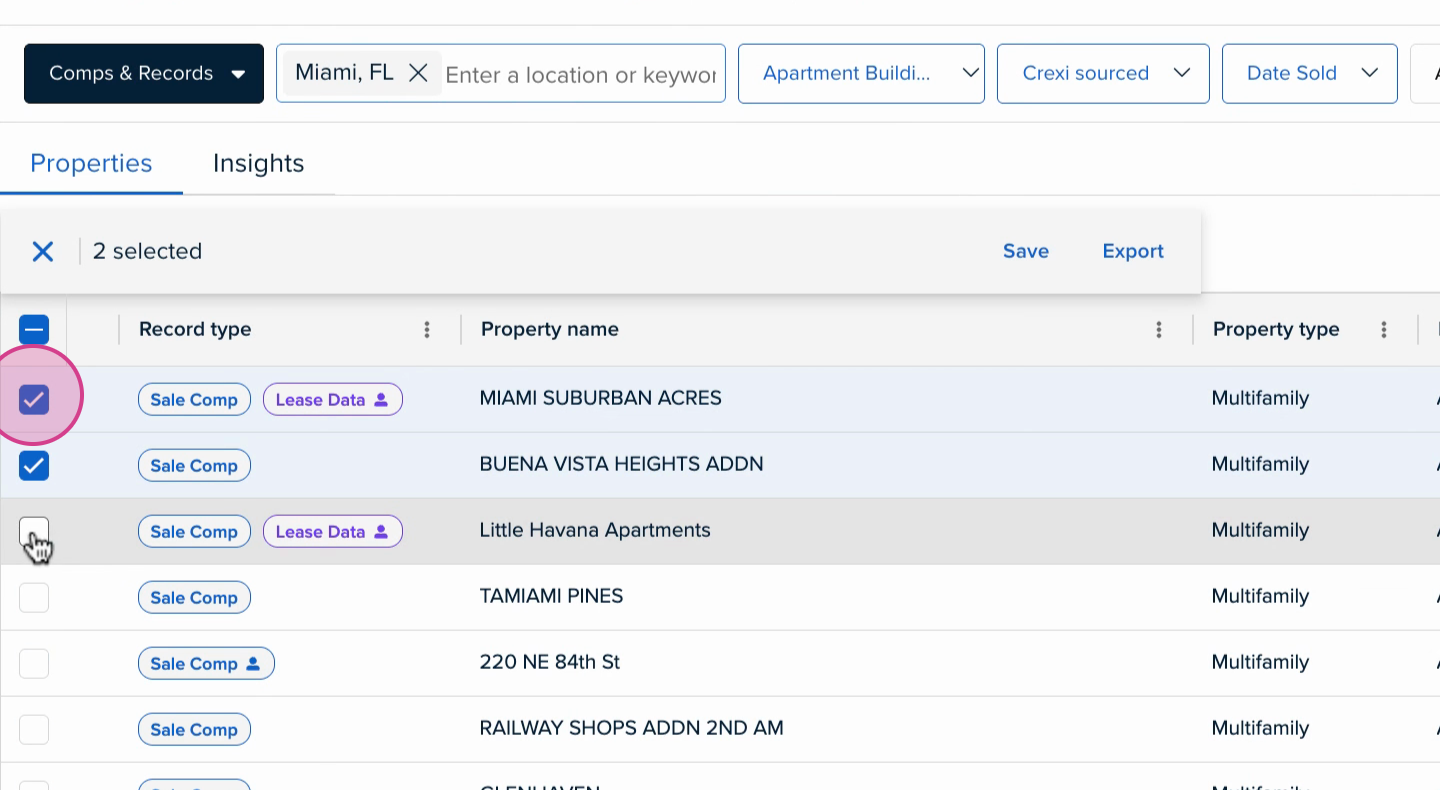Save the selected properties
This screenshot has width=1440, height=790.
point(1025,251)
